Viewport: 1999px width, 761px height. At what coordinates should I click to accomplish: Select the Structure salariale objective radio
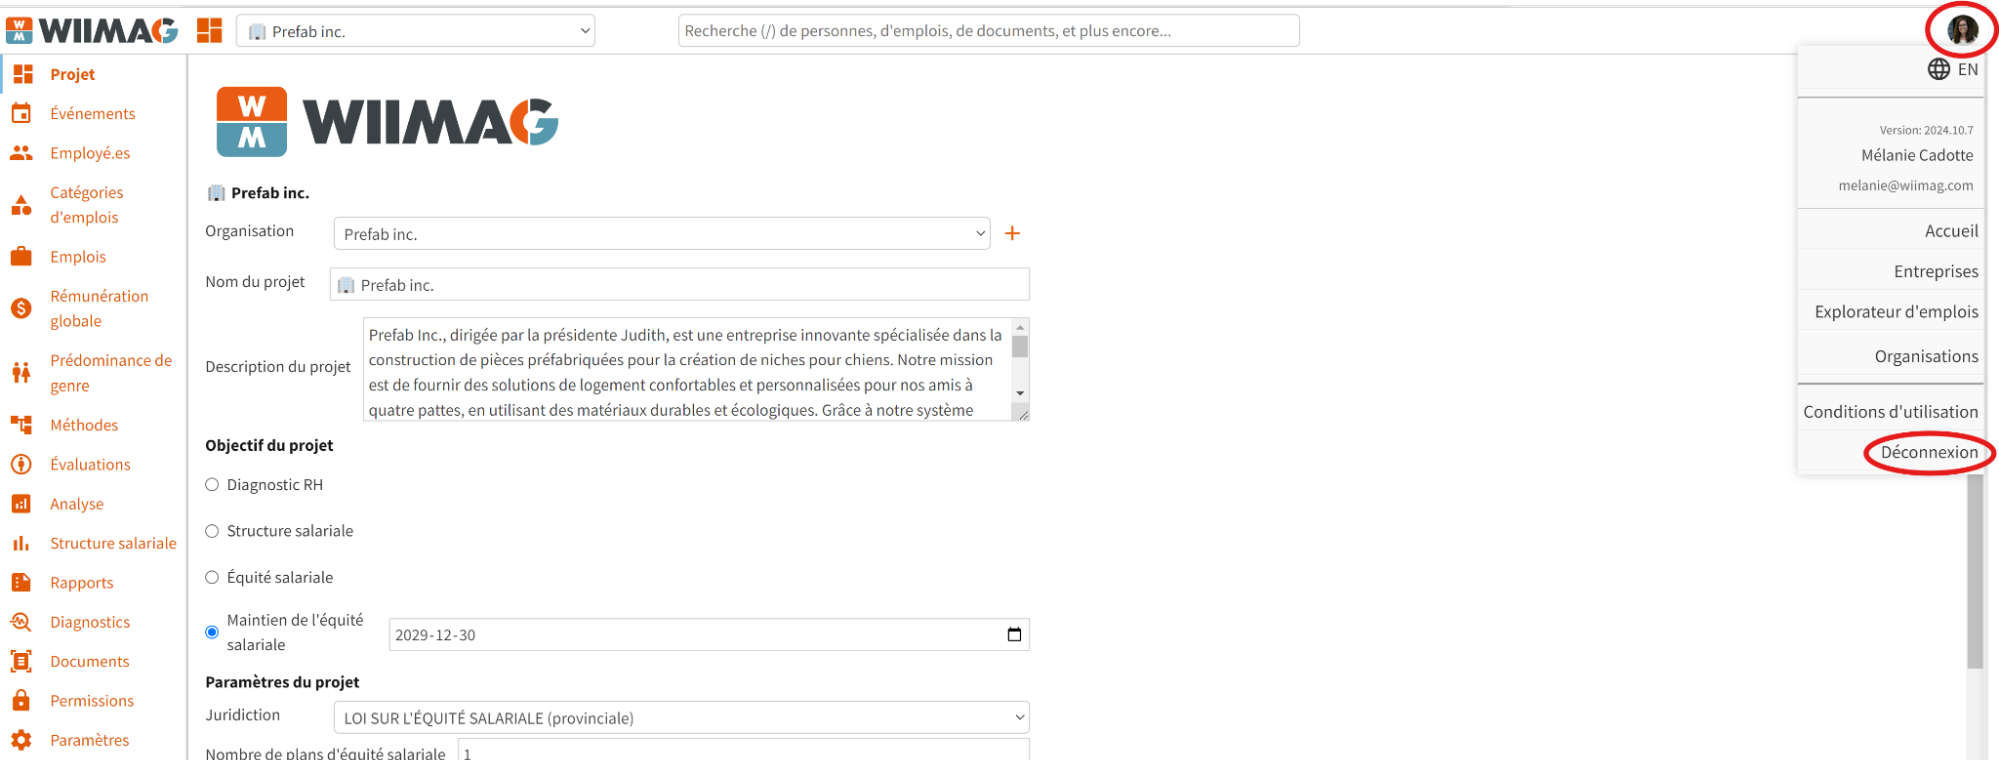coord(212,531)
